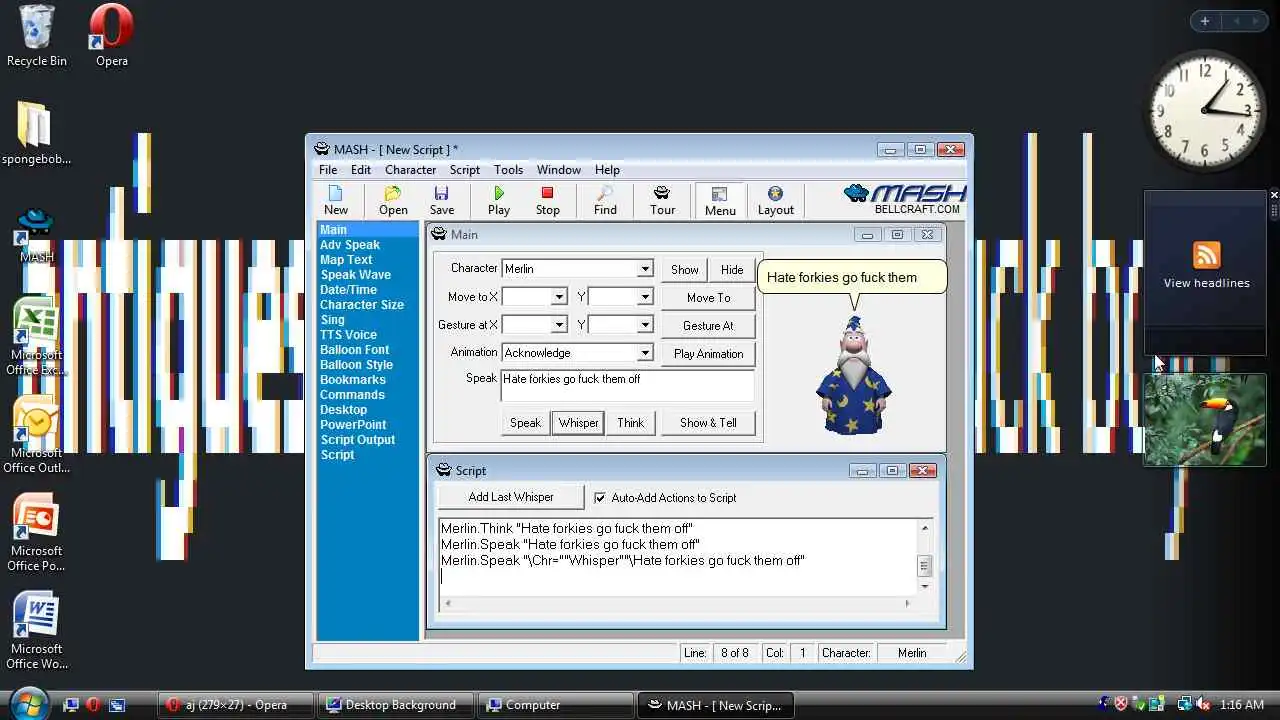Open the Recycle Bin desktop icon

point(37,37)
